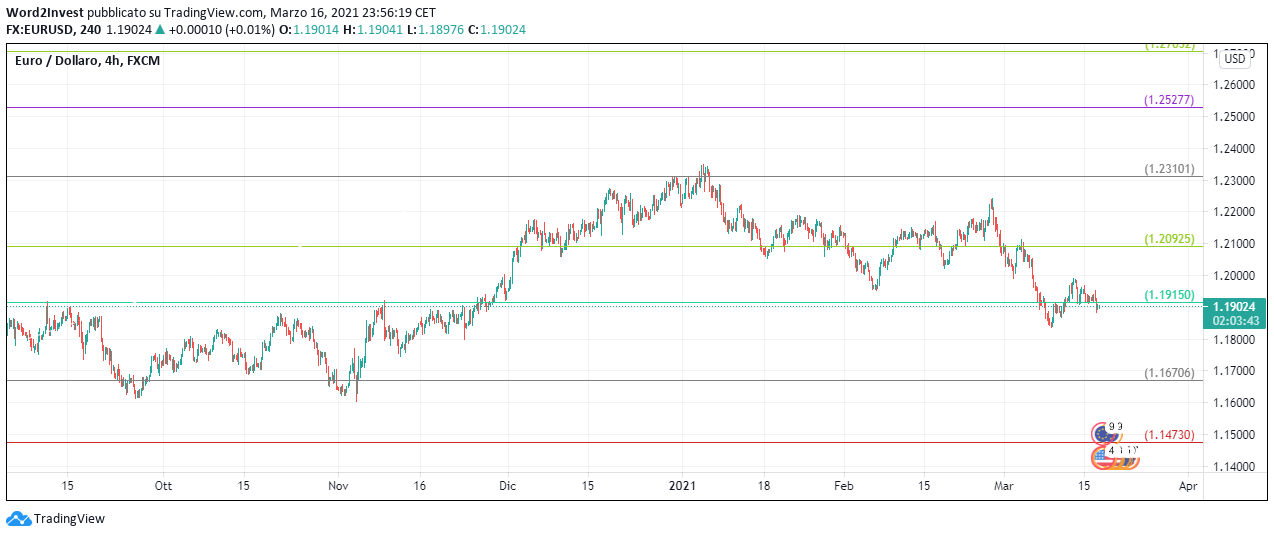
Task: Select the (1.20925) green level label
Action: pyautogui.click(x=1168, y=240)
